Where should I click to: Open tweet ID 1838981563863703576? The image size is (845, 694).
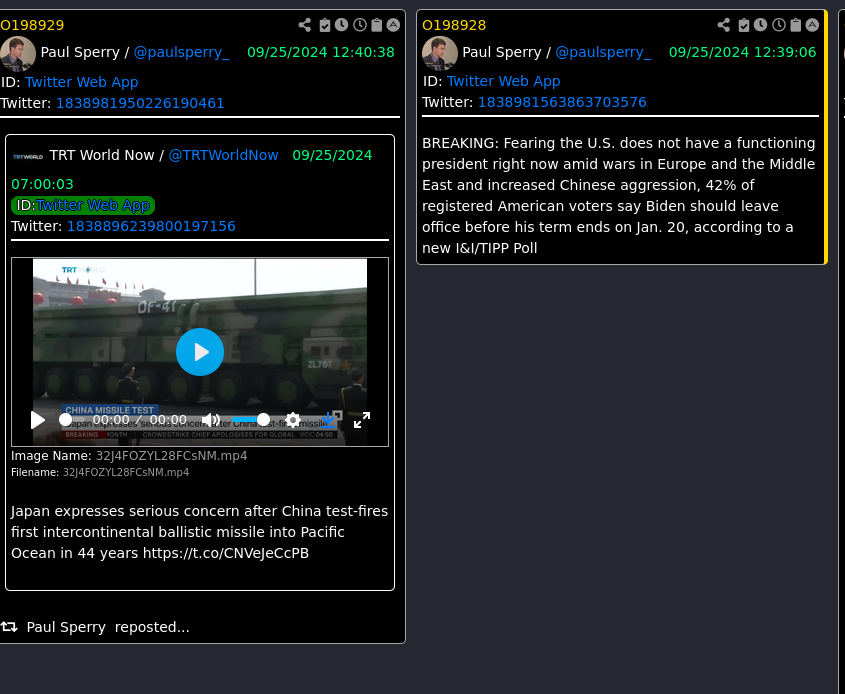point(562,102)
